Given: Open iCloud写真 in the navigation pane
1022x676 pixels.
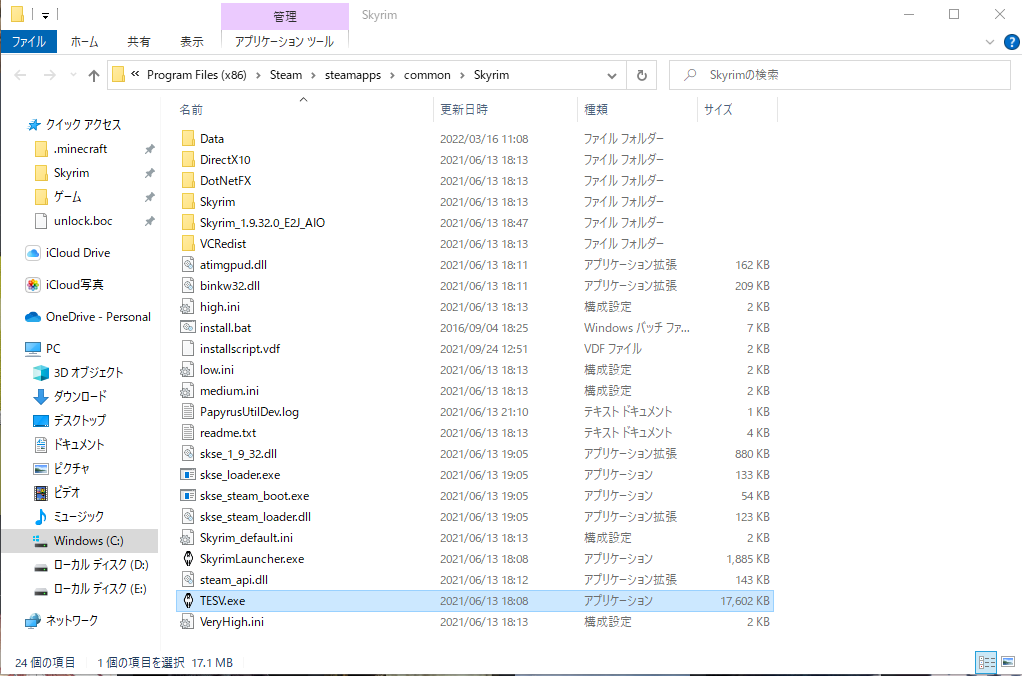Looking at the screenshot, I should tap(65, 285).
